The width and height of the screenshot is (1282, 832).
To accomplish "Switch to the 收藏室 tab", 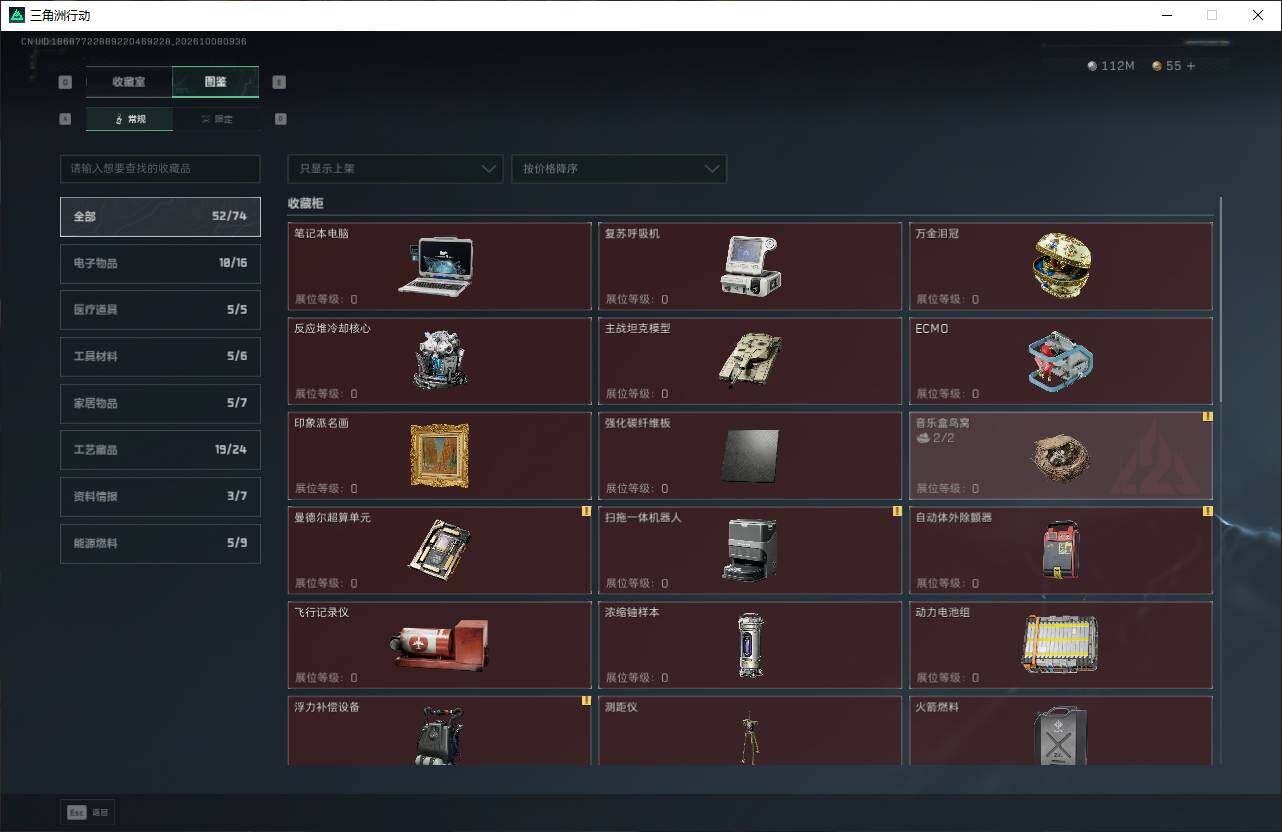I will point(129,82).
